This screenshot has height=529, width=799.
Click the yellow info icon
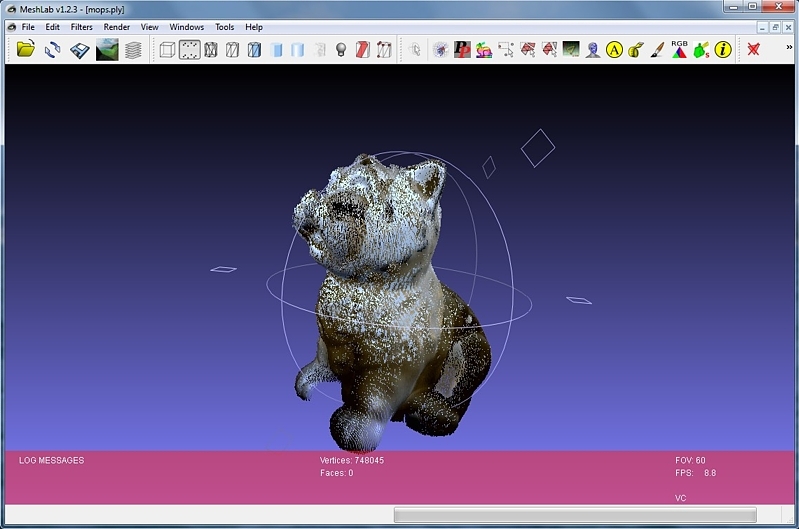pyautogui.click(x=723, y=49)
